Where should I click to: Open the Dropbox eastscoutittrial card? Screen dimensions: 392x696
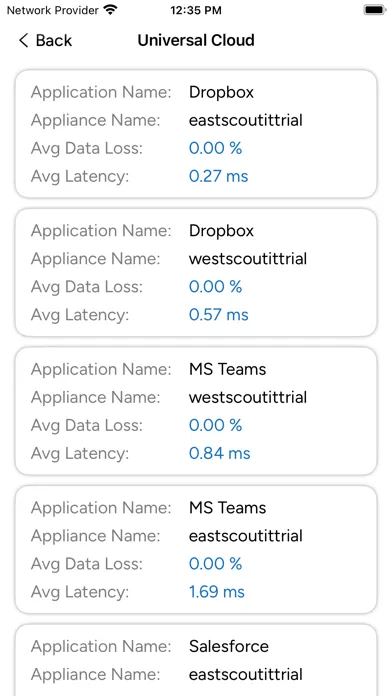(x=196, y=134)
